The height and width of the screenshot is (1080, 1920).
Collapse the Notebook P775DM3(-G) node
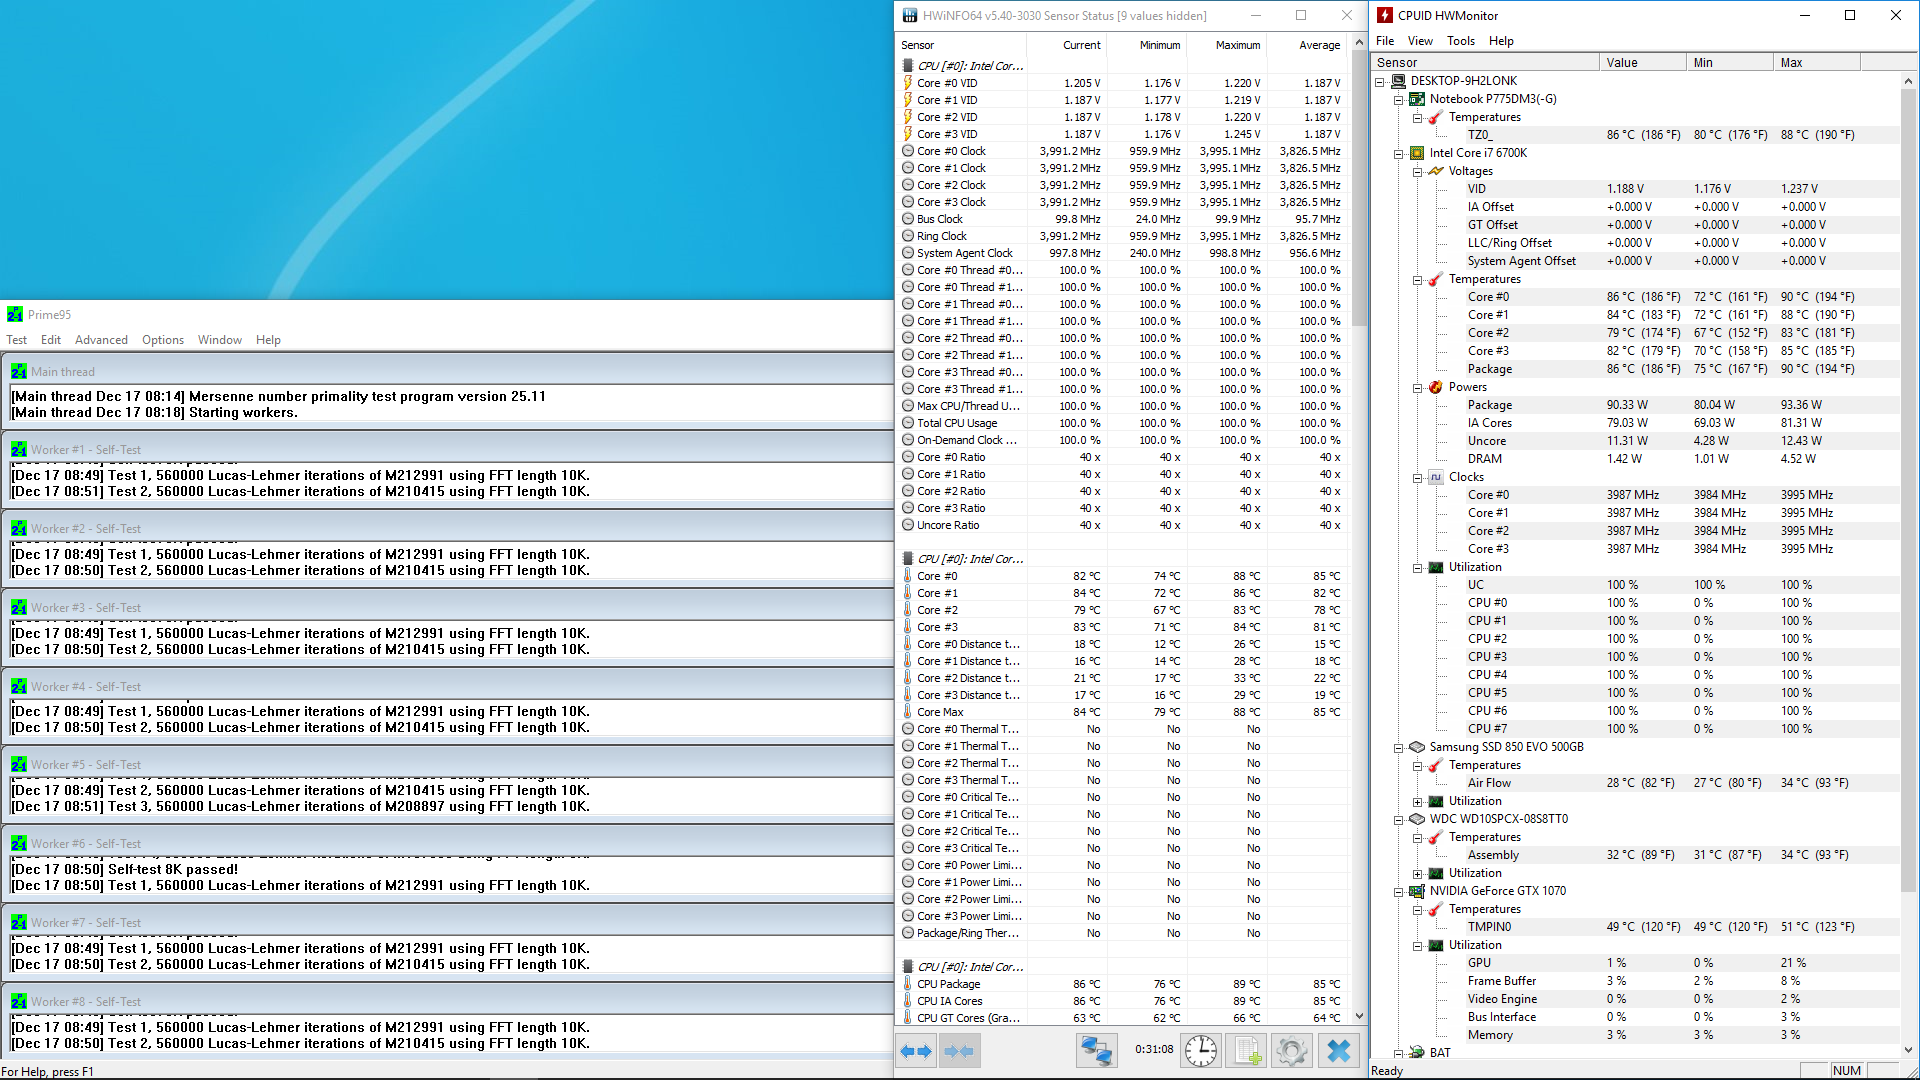(1399, 99)
